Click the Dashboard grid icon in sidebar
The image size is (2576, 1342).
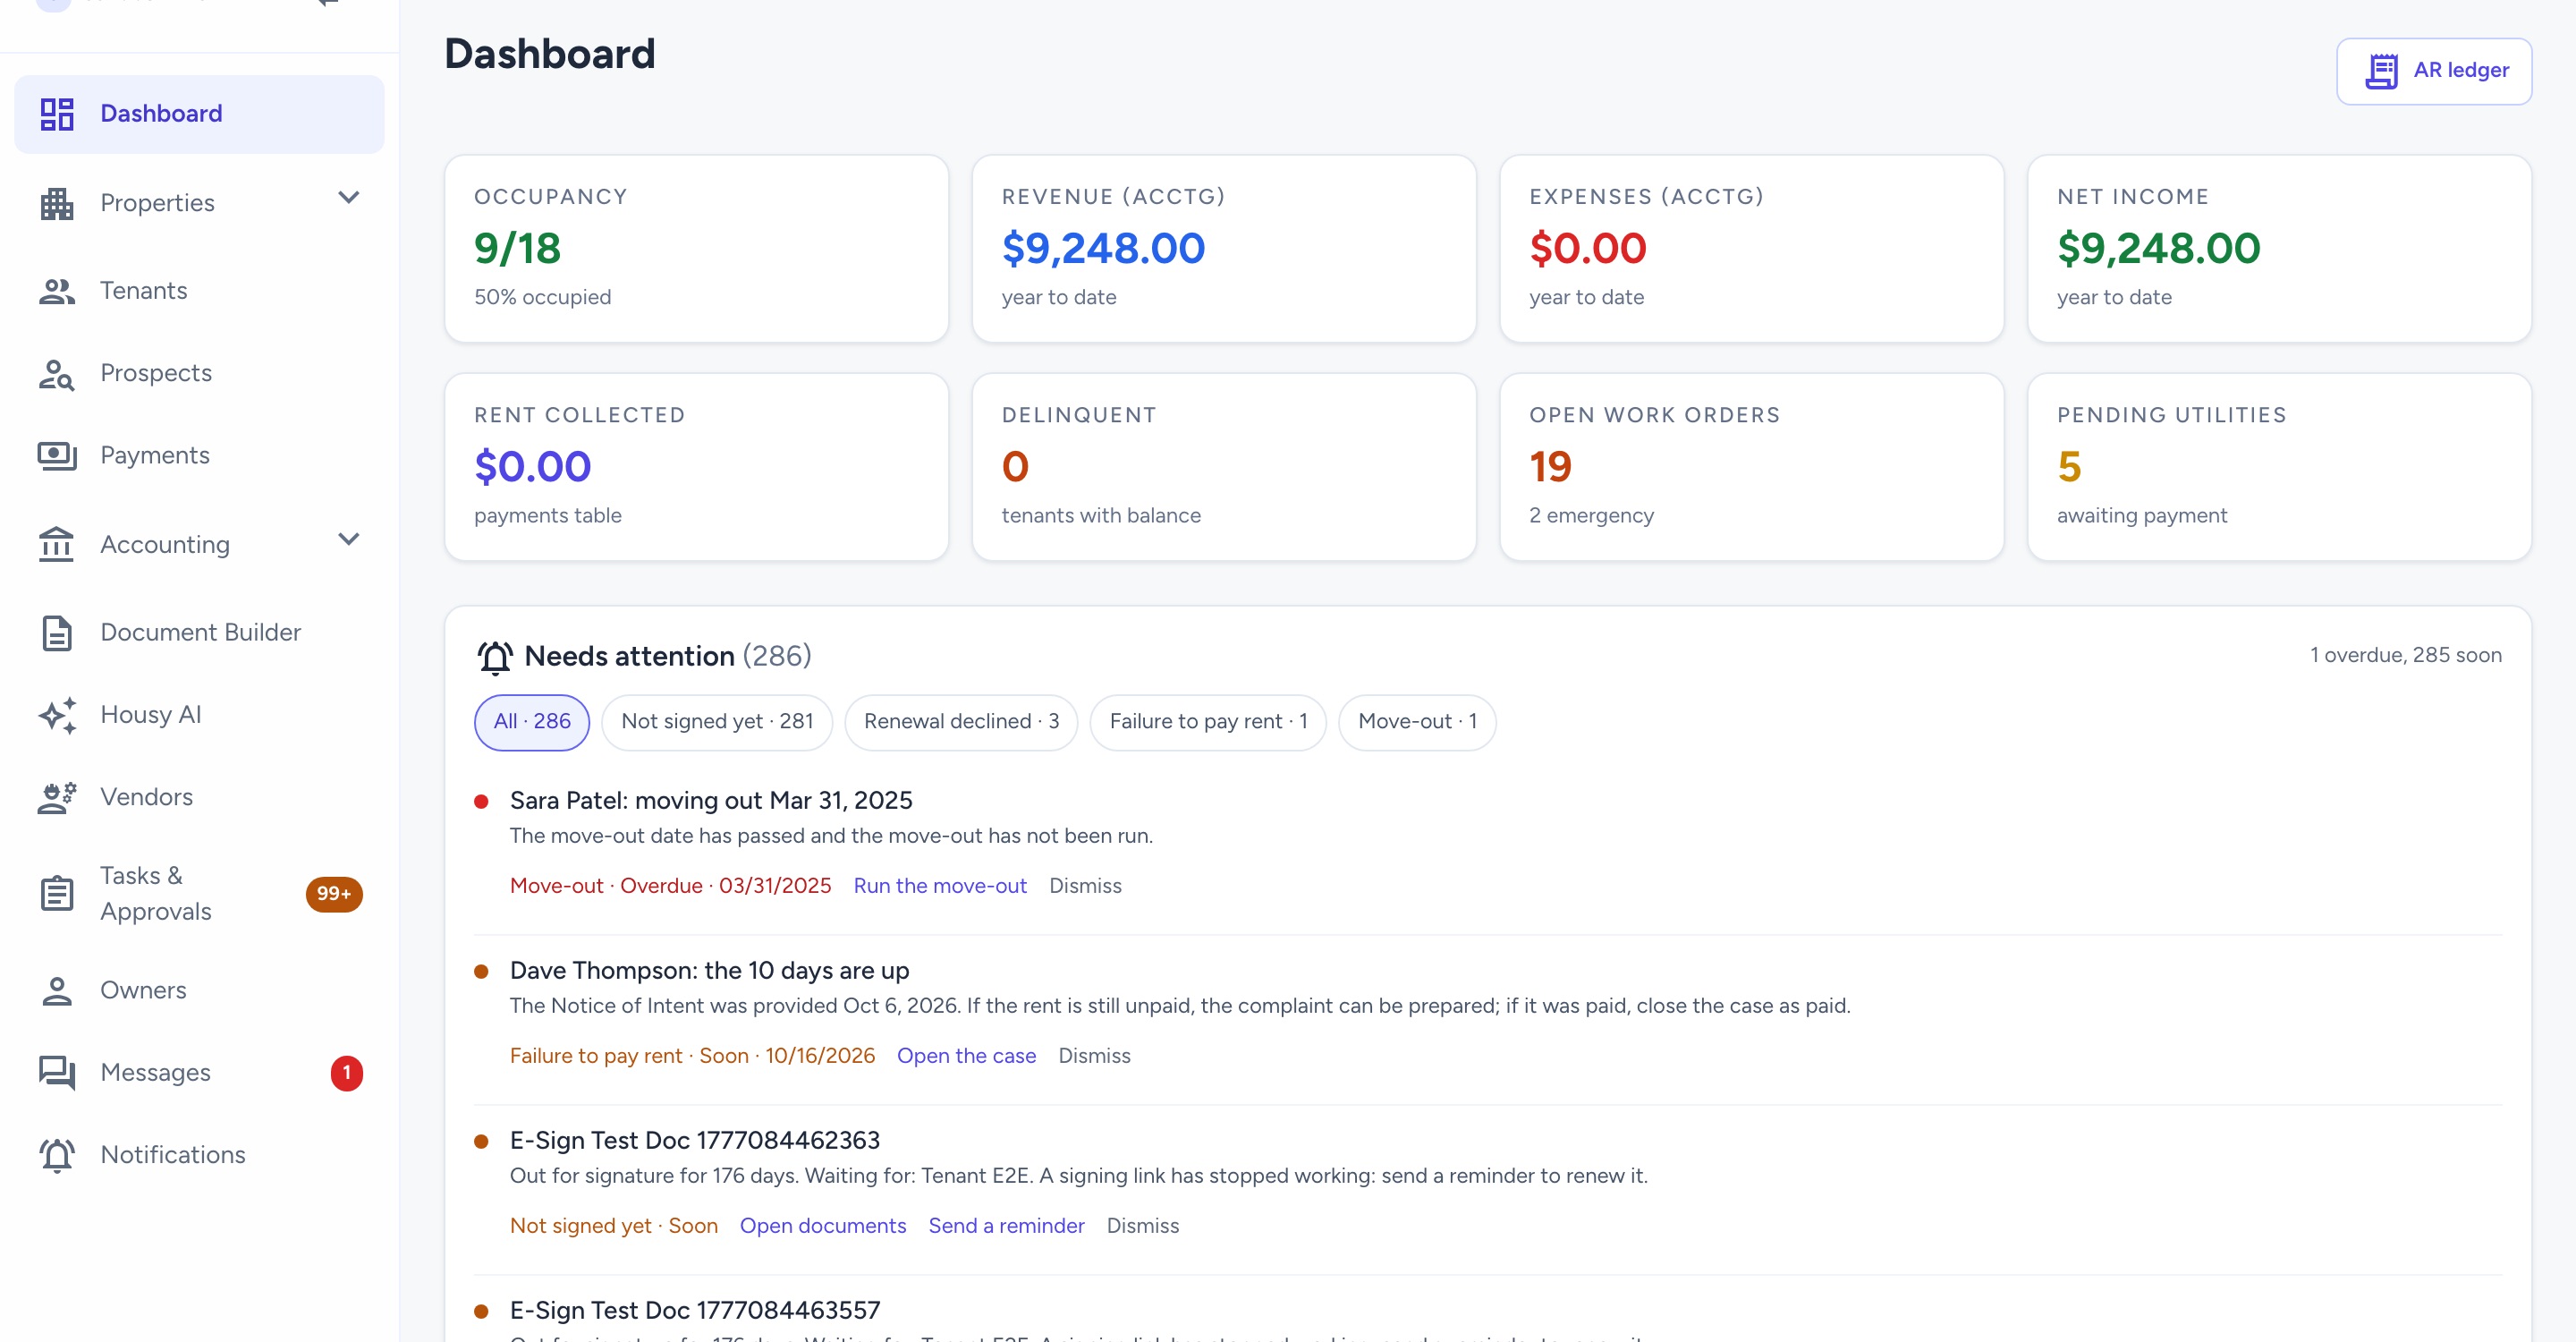(57, 114)
